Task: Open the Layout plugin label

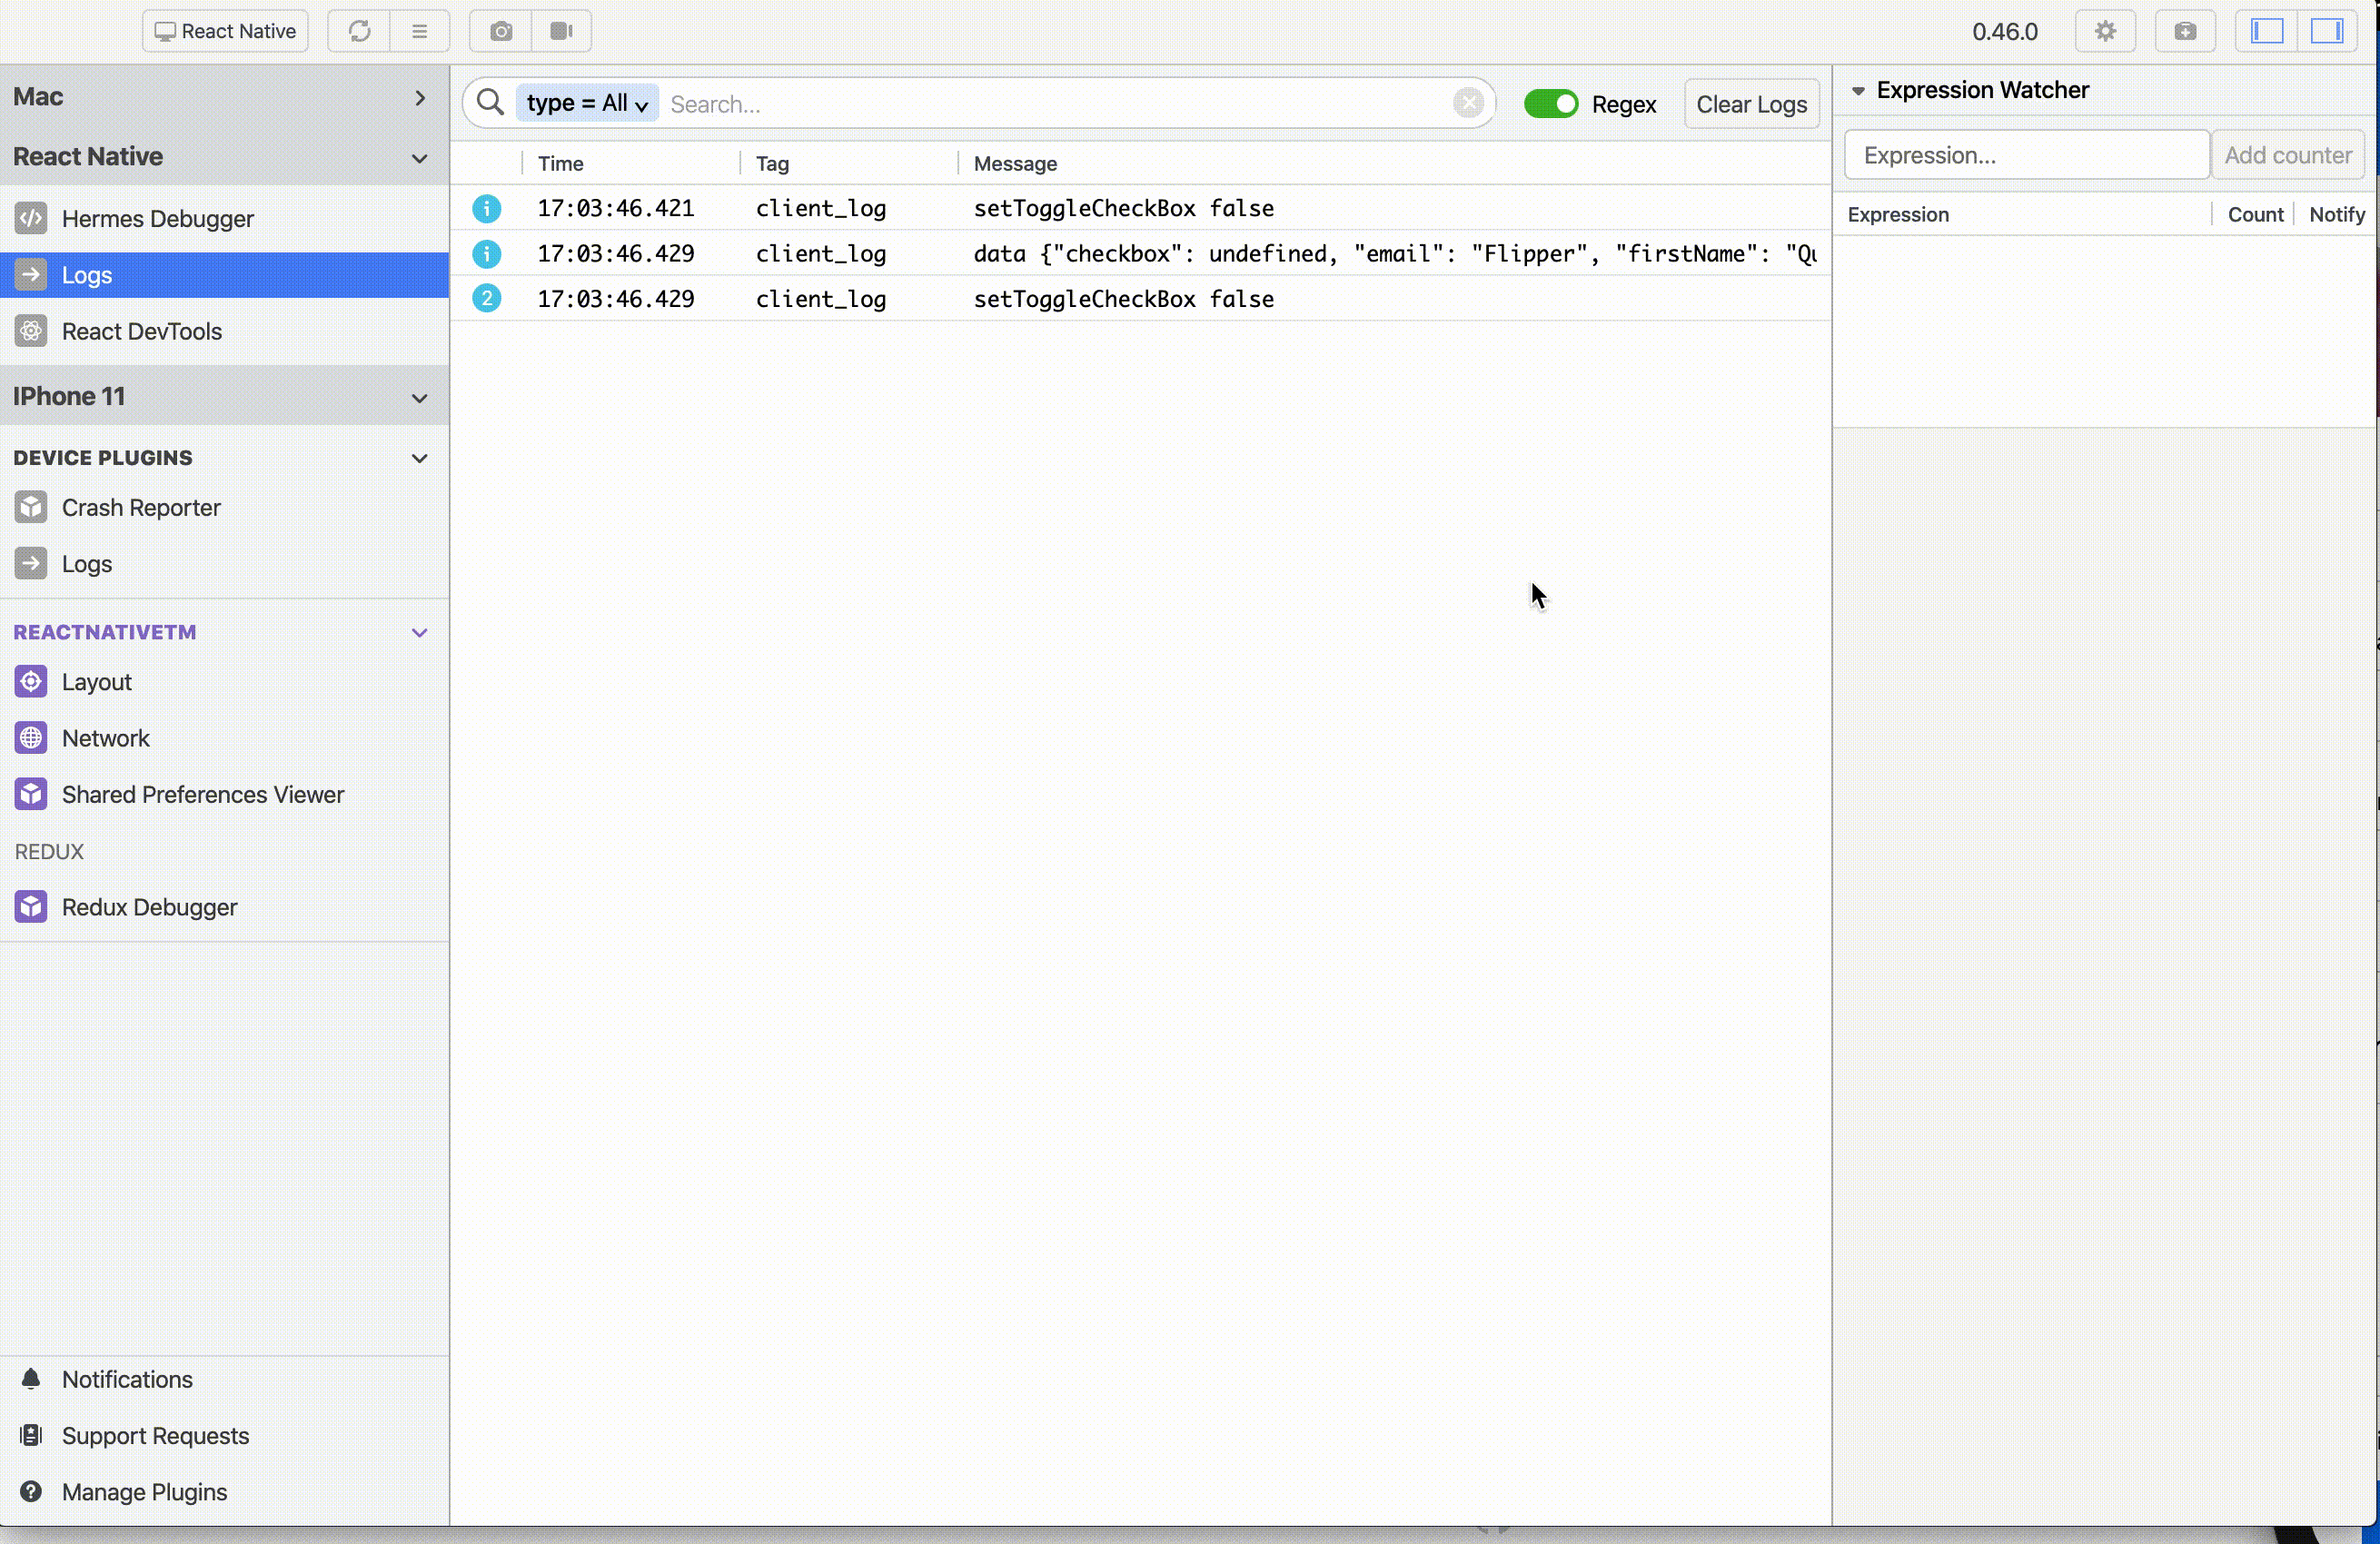Action: click(x=97, y=681)
